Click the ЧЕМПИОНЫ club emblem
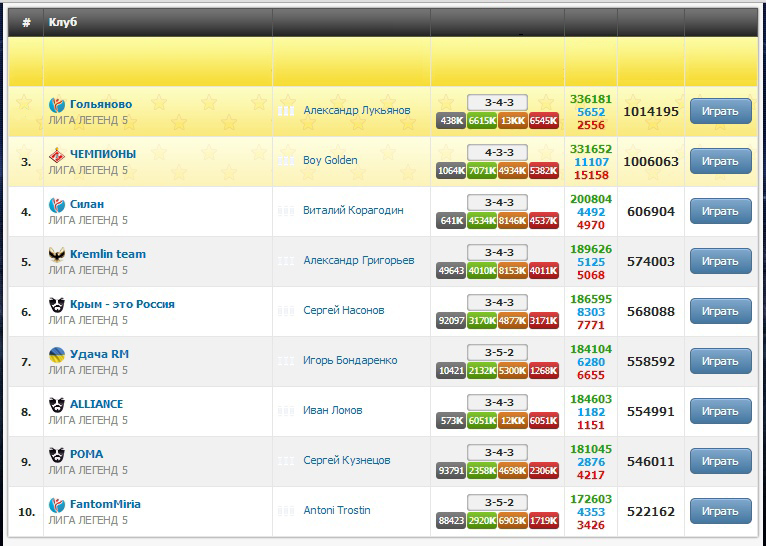Viewport: 766px width, 546px height. point(57,154)
